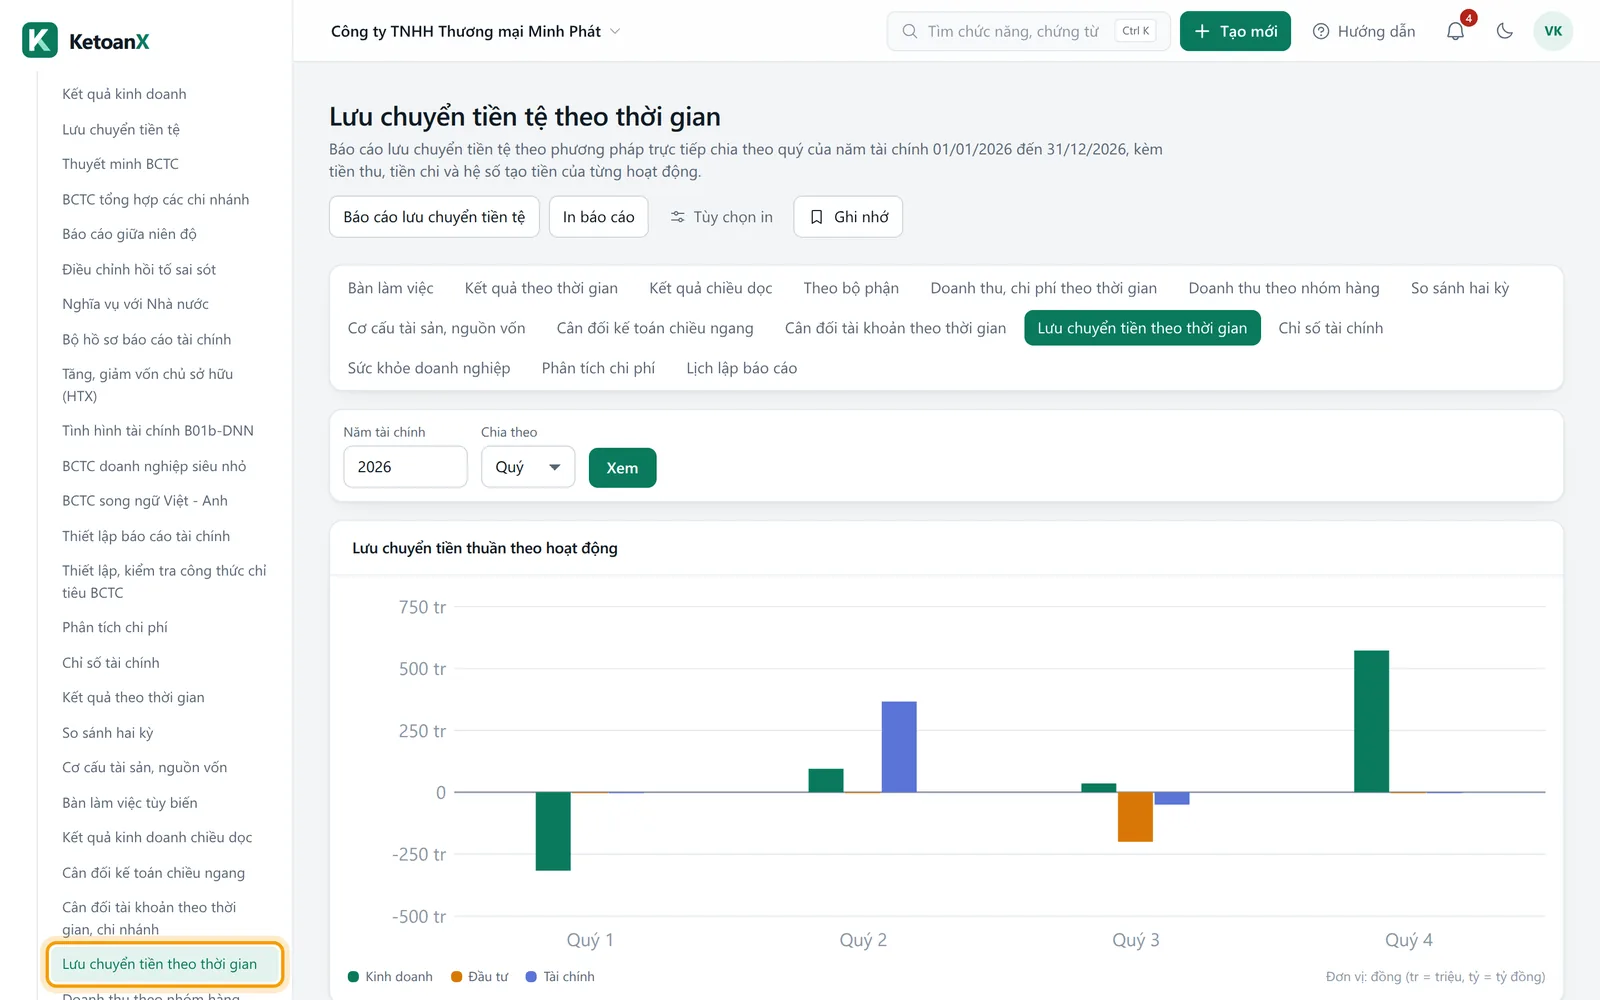Click the sliders icon in Tùy chọn in

coord(678,217)
